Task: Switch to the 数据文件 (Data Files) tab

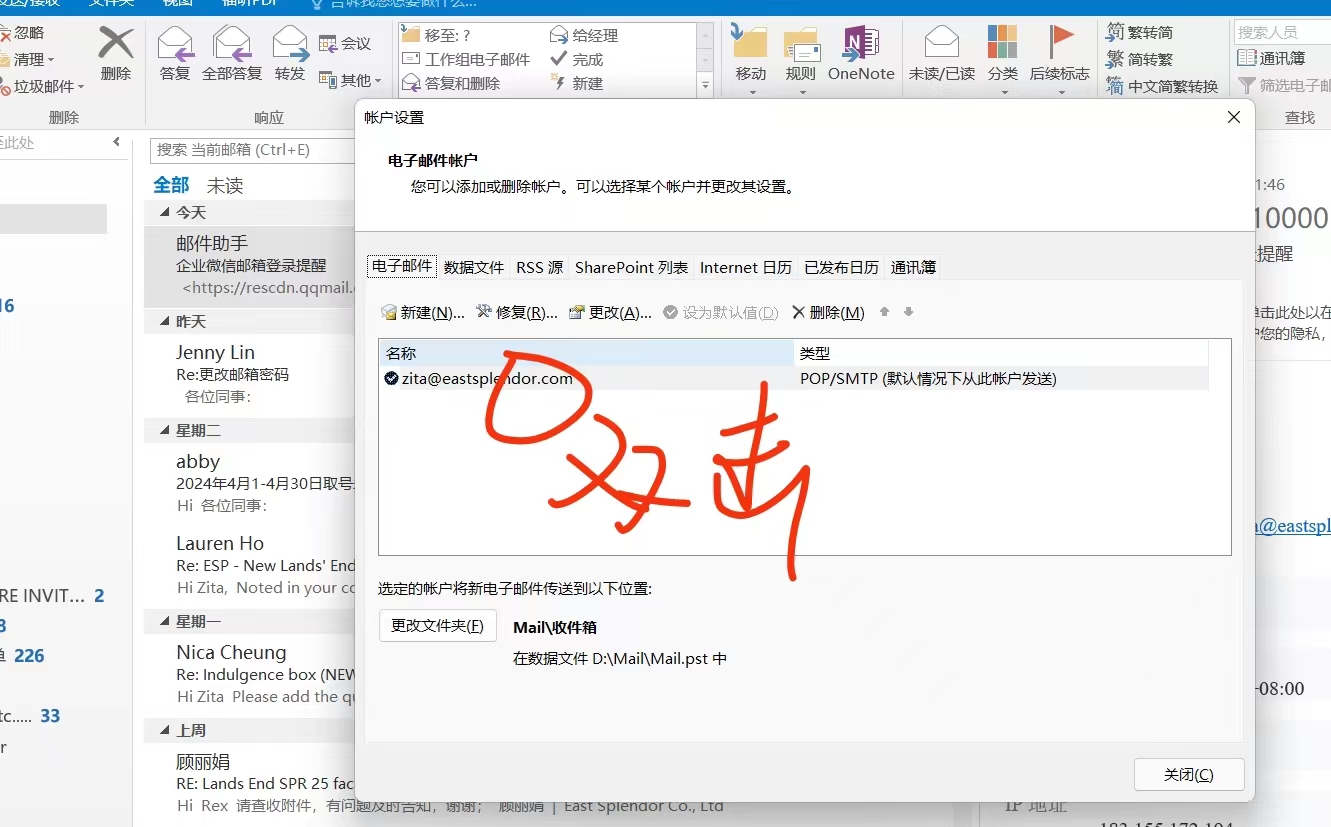Action: [x=474, y=267]
